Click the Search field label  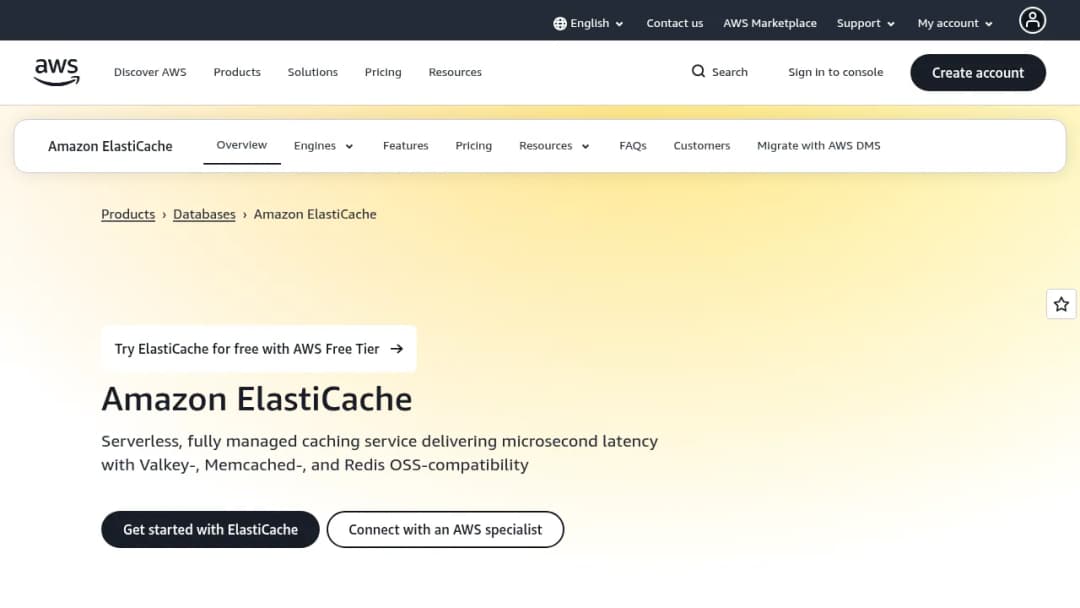coord(729,72)
